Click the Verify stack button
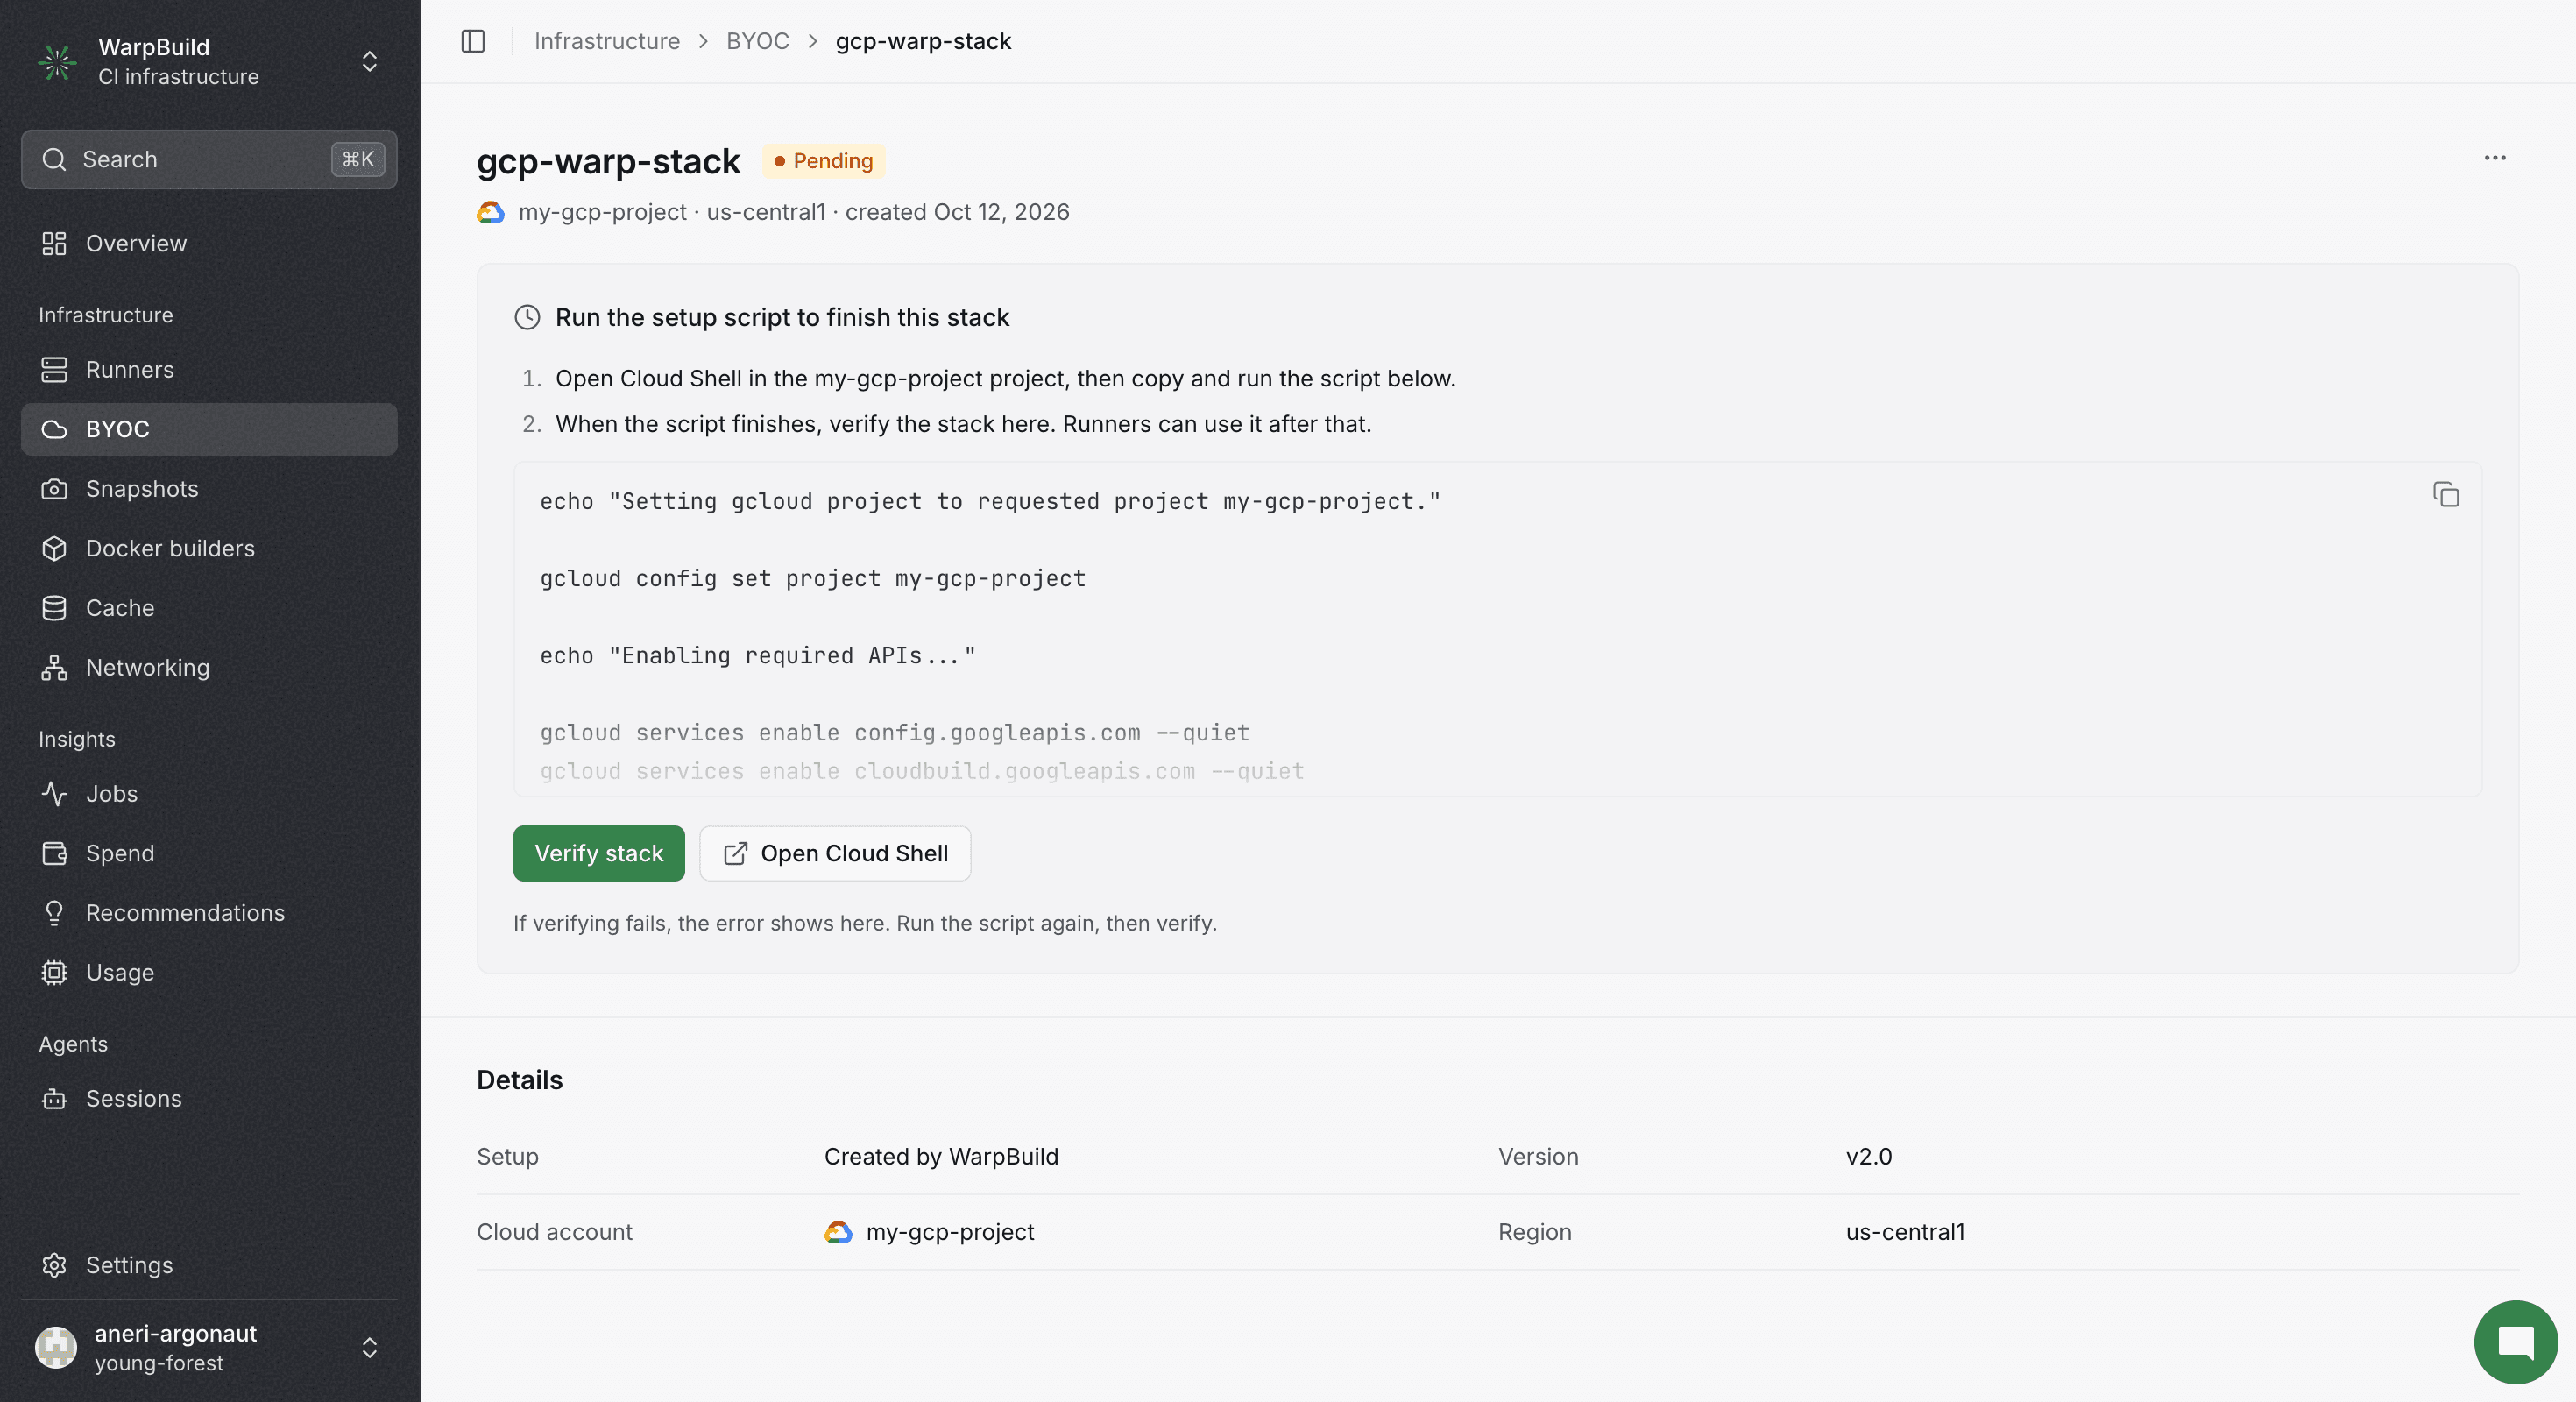The width and height of the screenshot is (2576, 1402). coord(599,853)
